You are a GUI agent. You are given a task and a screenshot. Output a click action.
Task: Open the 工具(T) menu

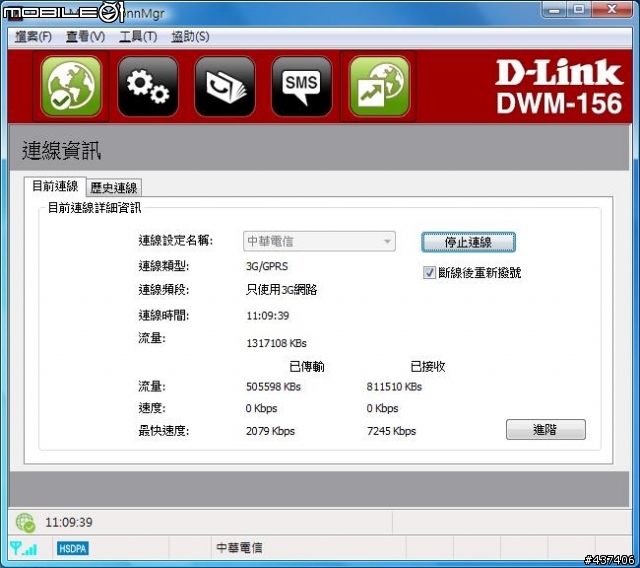pos(138,37)
